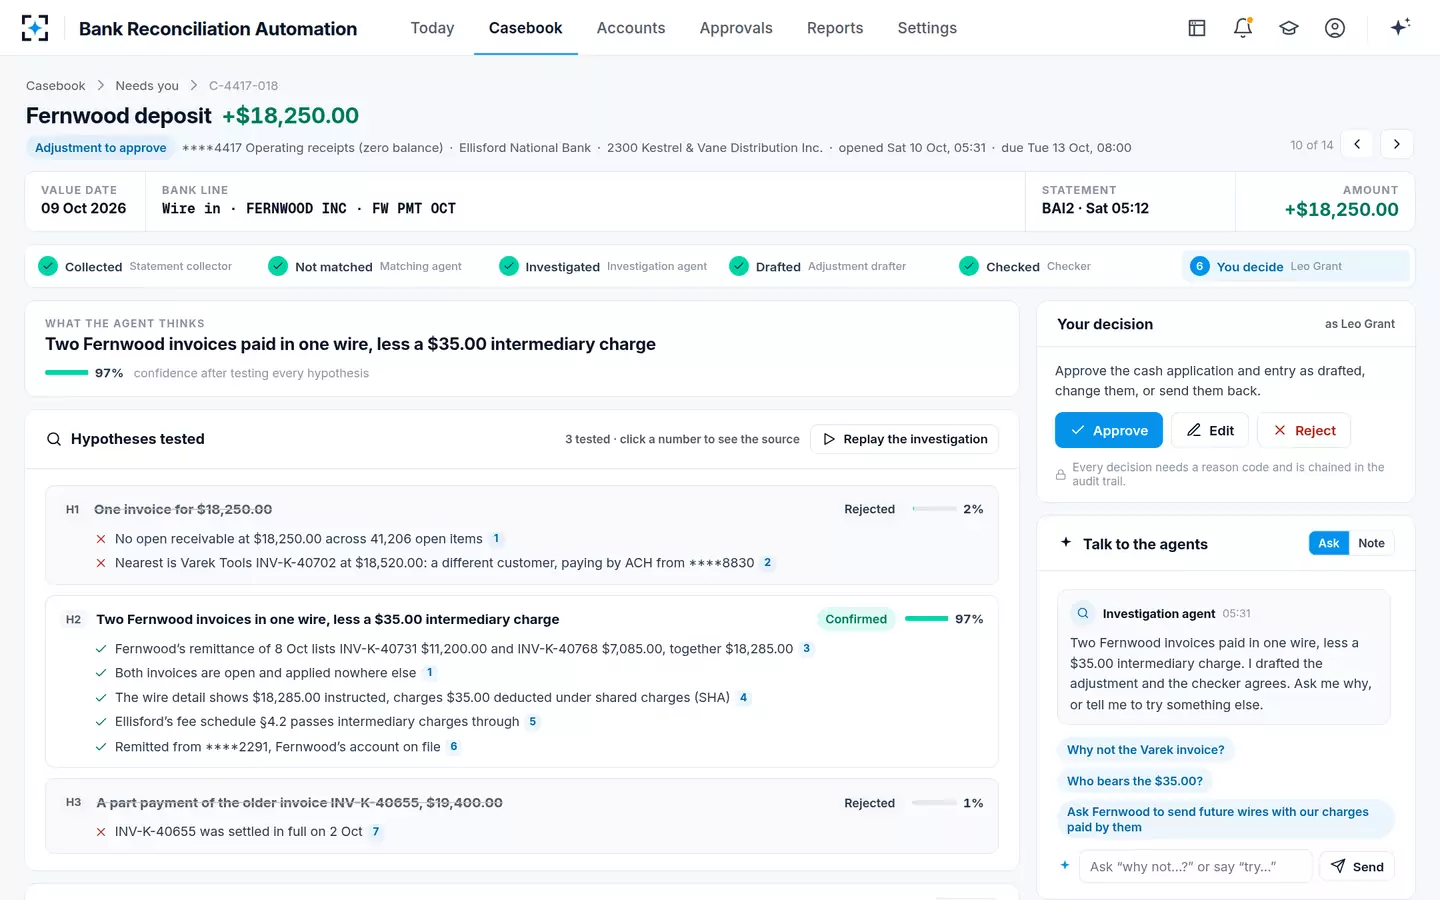
Task: Replay the investigation
Action: 904,439
